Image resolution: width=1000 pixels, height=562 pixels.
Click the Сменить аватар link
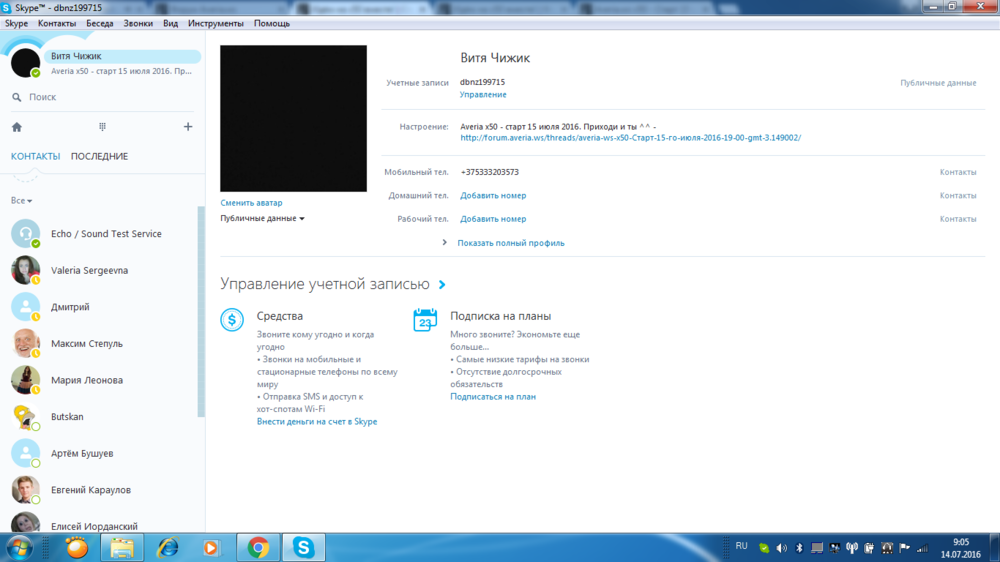(251, 203)
